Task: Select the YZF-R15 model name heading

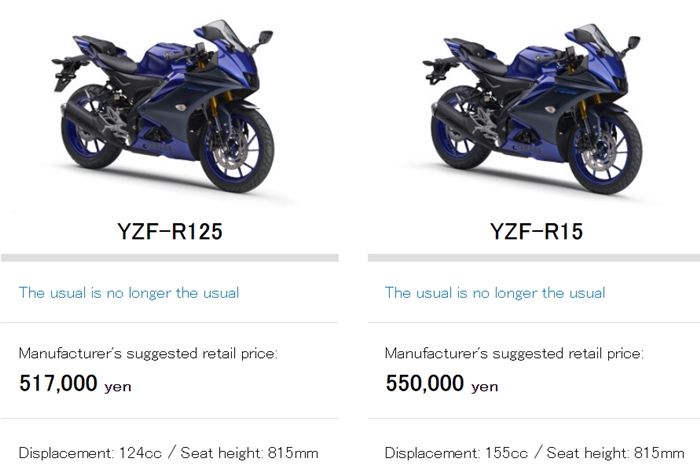Action: [x=536, y=232]
